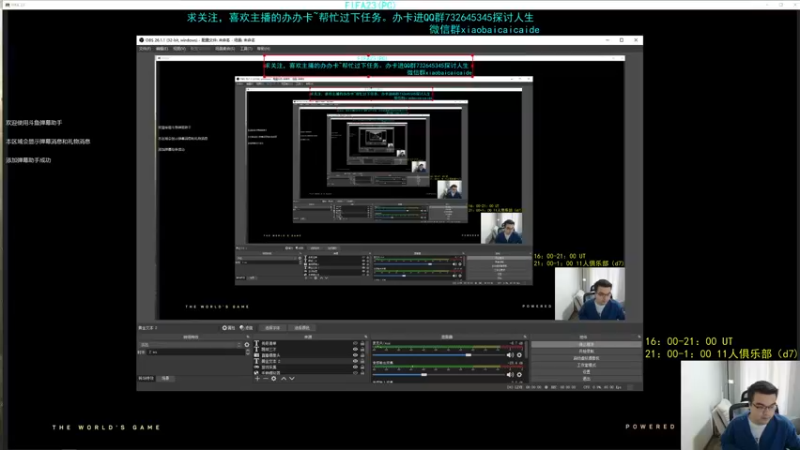Click OBS logo in the title bar

pyautogui.click(x=142, y=40)
